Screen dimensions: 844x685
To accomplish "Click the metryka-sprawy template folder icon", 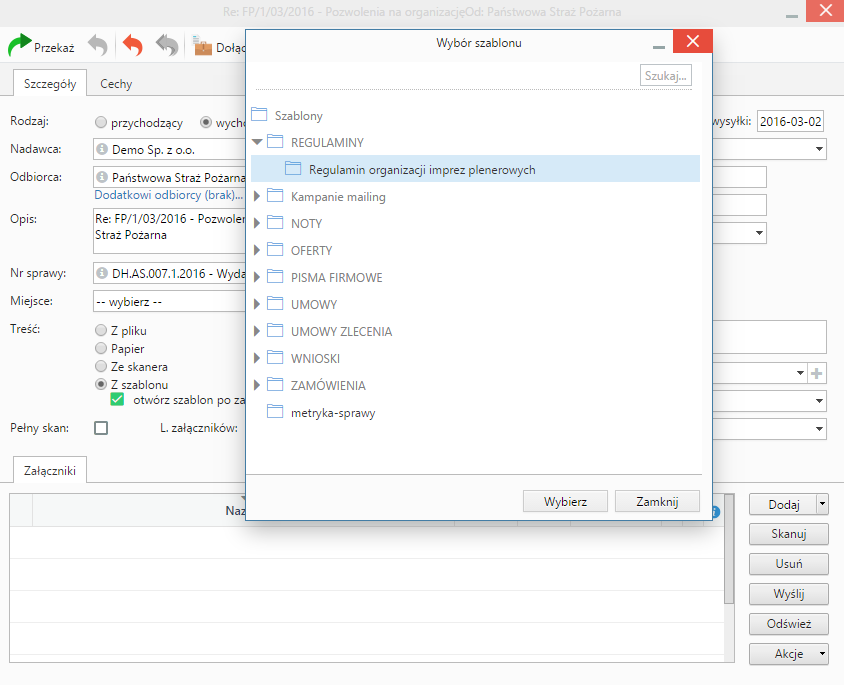I will (275, 412).
